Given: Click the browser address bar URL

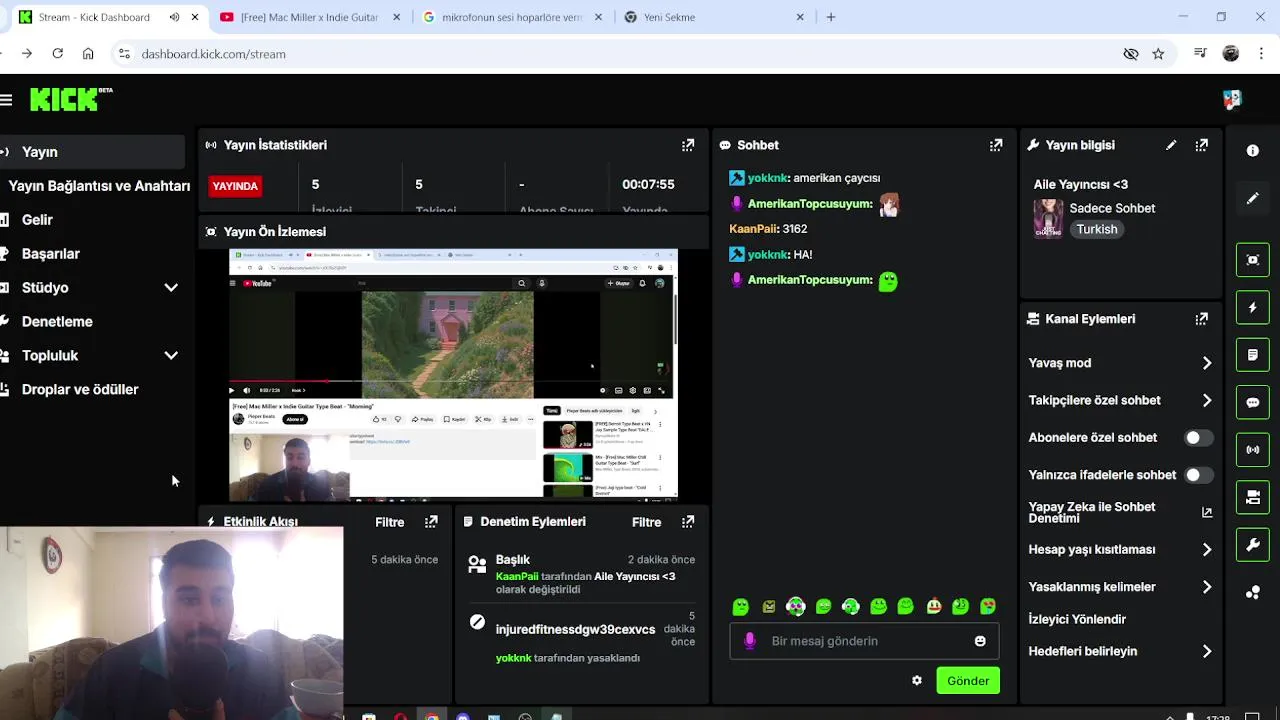Looking at the screenshot, I should [213, 54].
